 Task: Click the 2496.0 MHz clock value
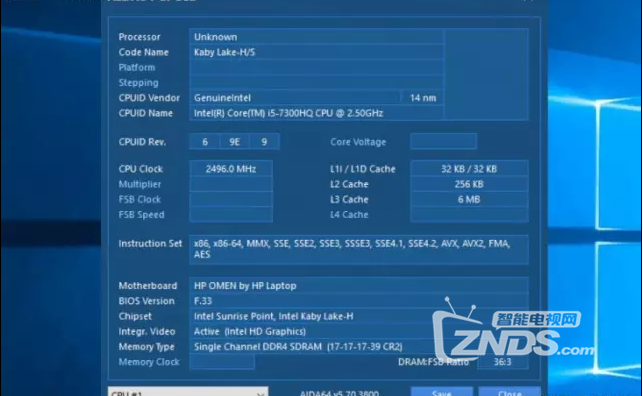pyautogui.click(x=231, y=169)
